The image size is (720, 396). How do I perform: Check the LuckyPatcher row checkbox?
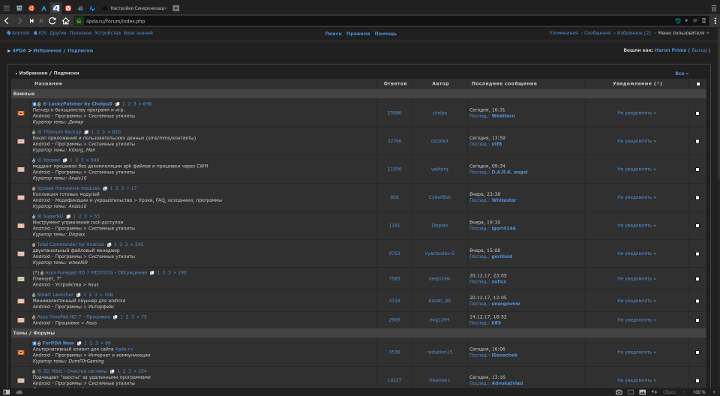coord(698,113)
